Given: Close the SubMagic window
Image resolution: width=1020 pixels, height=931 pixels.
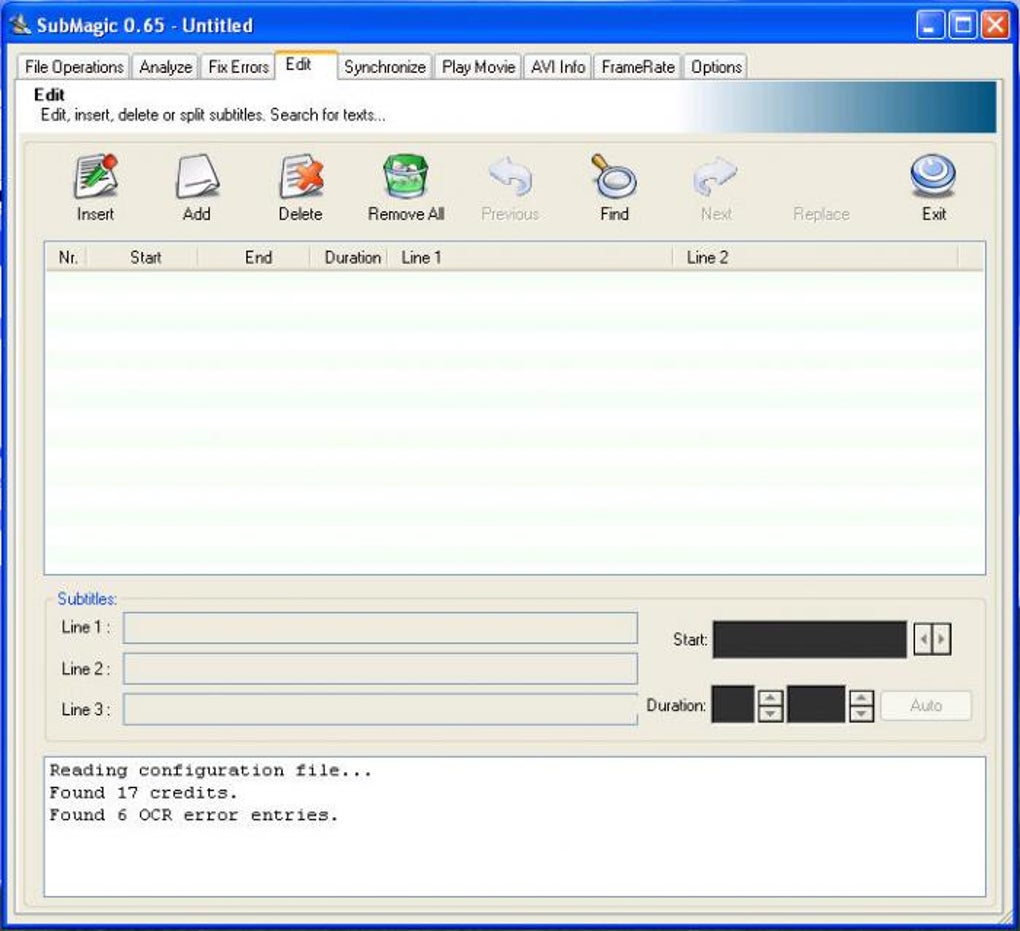Looking at the screenshot, I should [x=995, y=25].
